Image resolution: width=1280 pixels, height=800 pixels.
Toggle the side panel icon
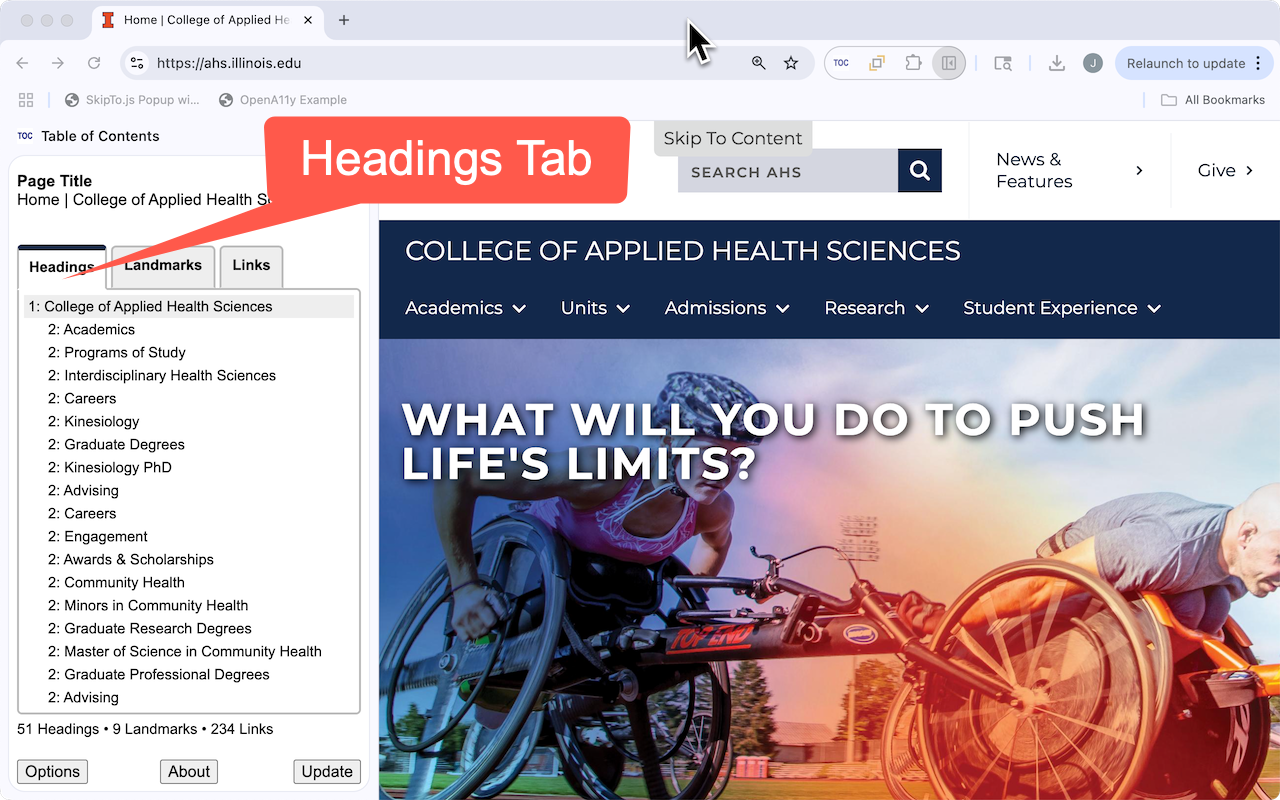[949, 63]
